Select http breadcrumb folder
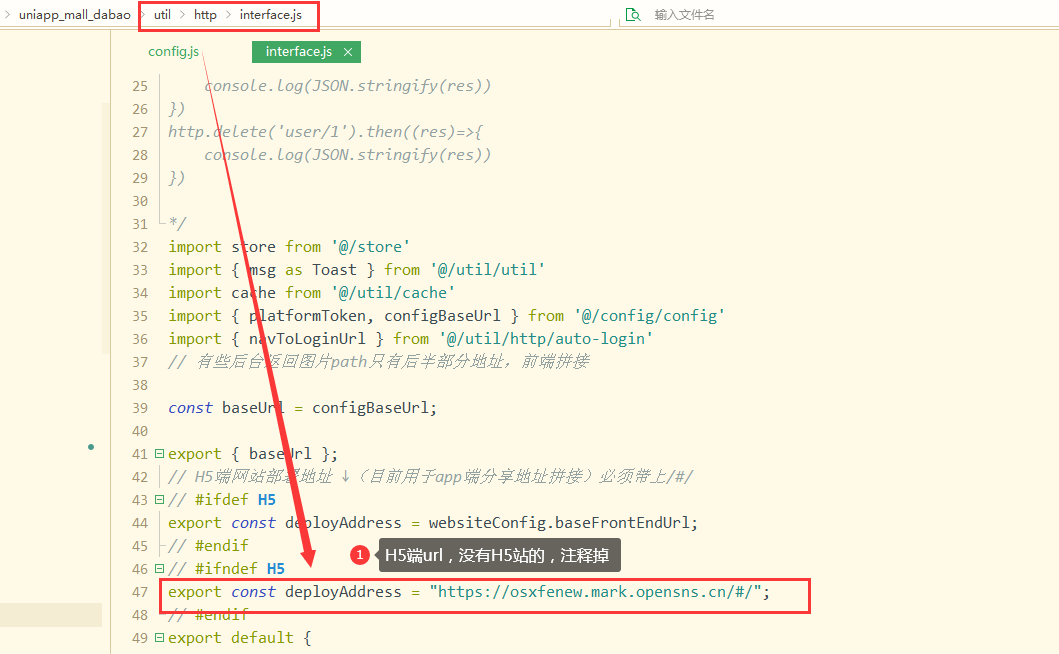This screenshot has width=1059, height=654. [205, 14]
